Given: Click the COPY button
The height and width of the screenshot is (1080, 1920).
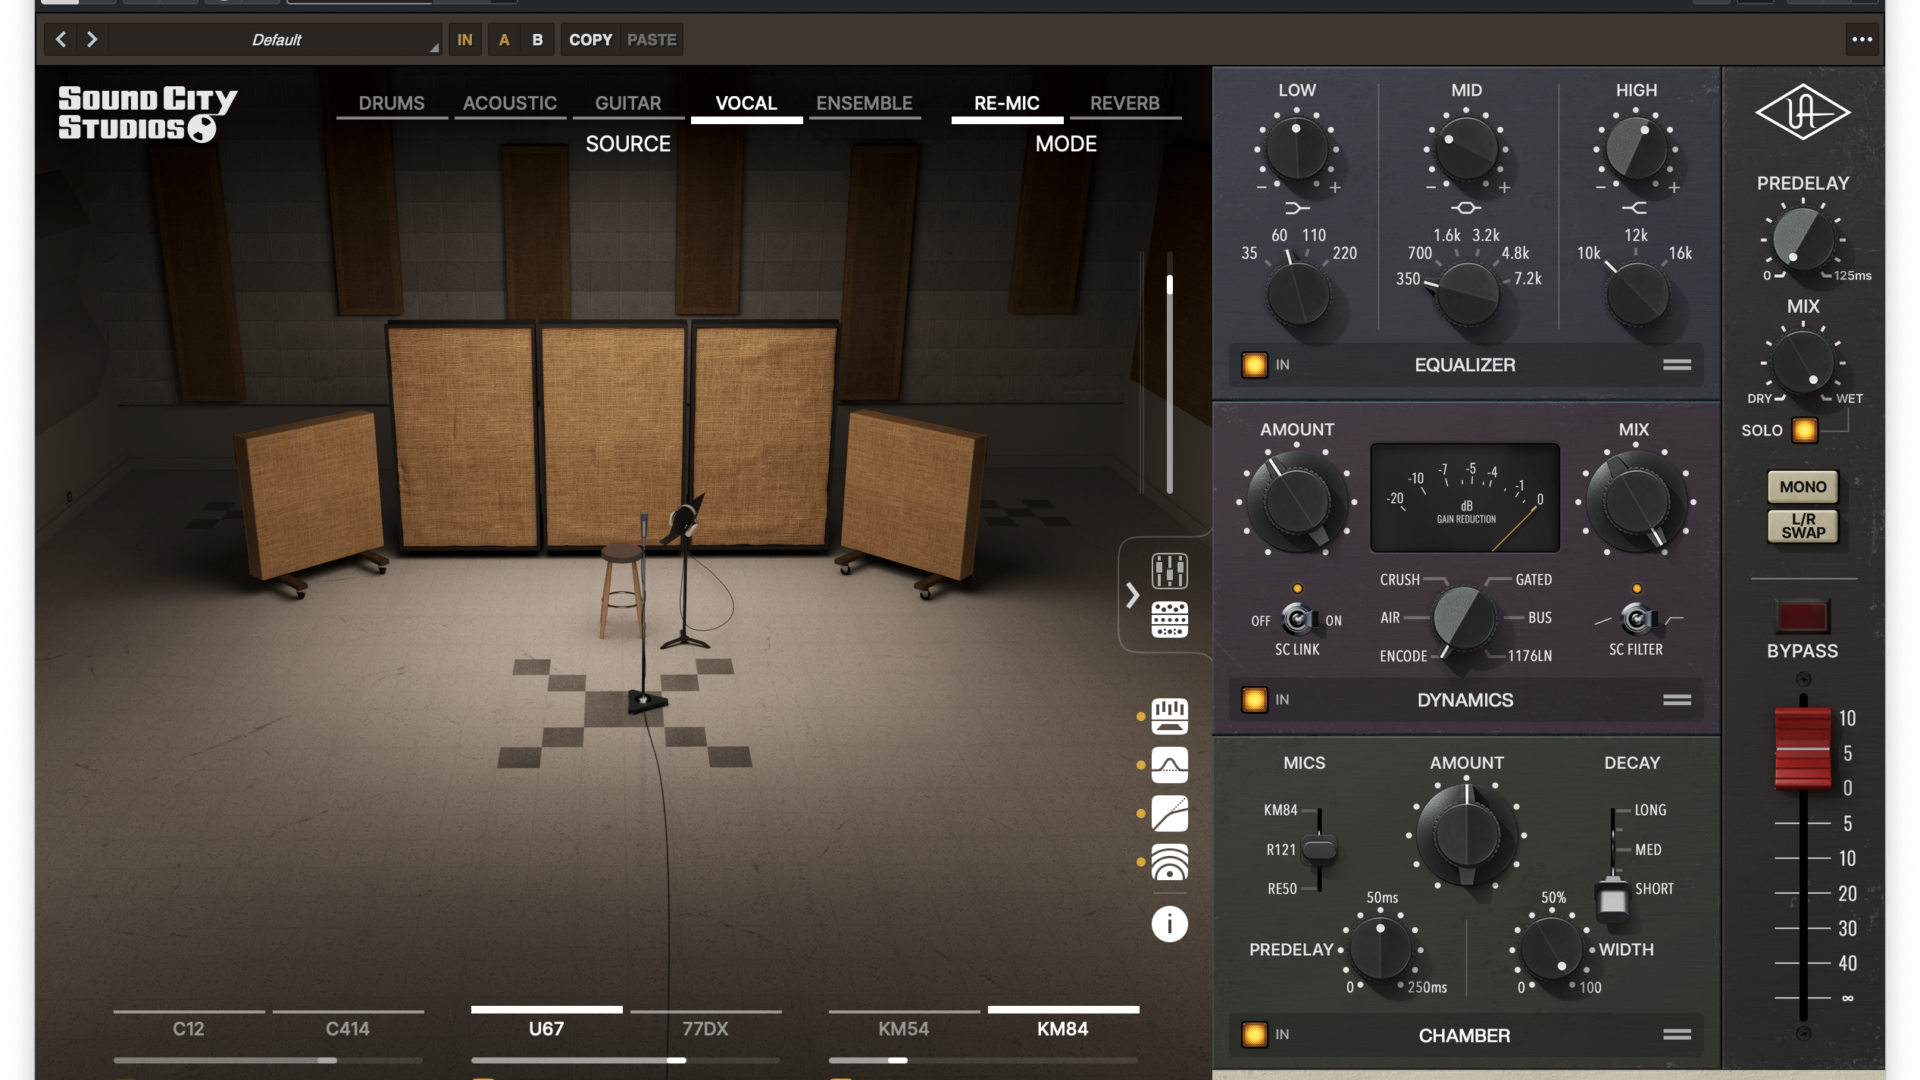Looking at the screenshot, I should 590,40.
